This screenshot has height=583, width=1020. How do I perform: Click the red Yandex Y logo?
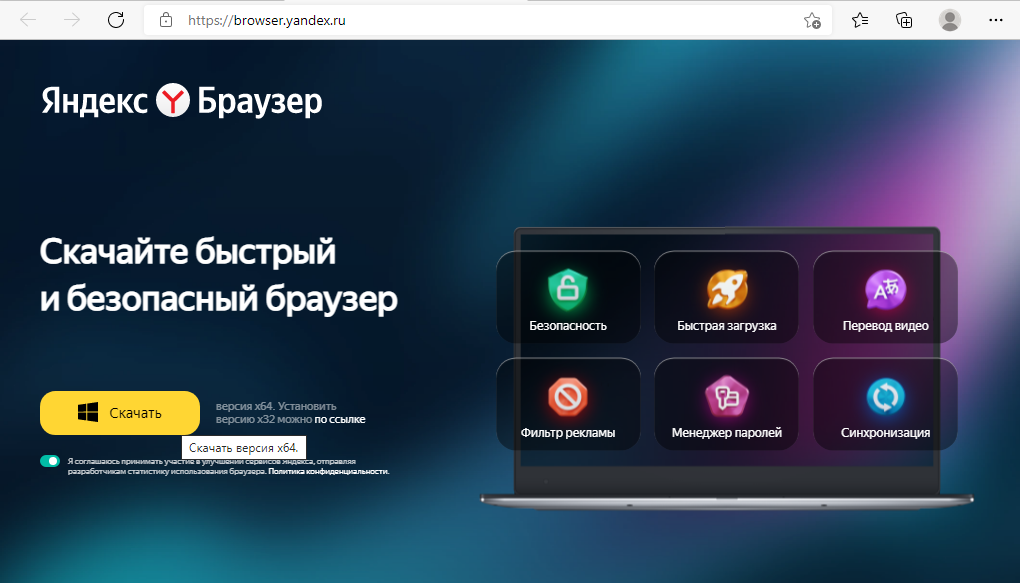172,100
